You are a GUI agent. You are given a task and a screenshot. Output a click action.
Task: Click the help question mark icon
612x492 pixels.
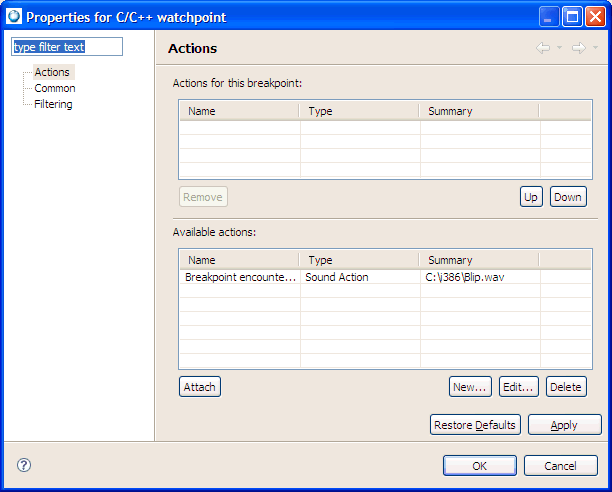point(24,465)
